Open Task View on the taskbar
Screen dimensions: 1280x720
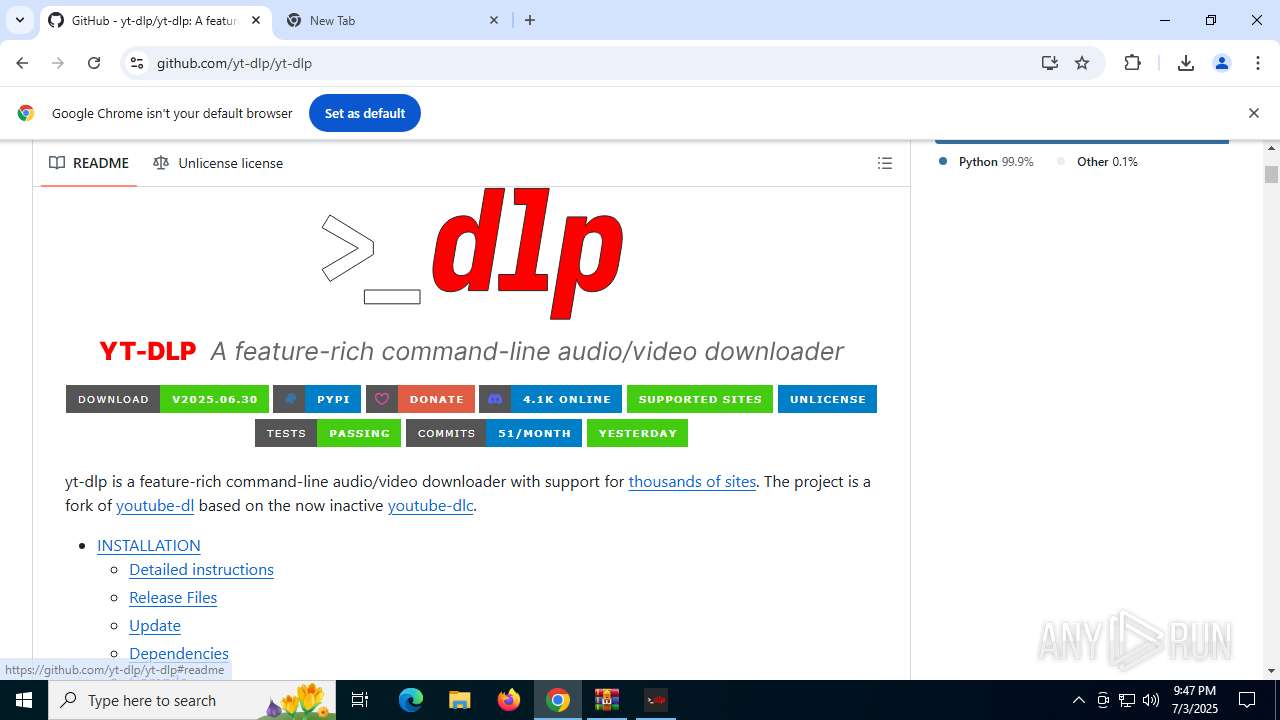click(x=361, y=700)
